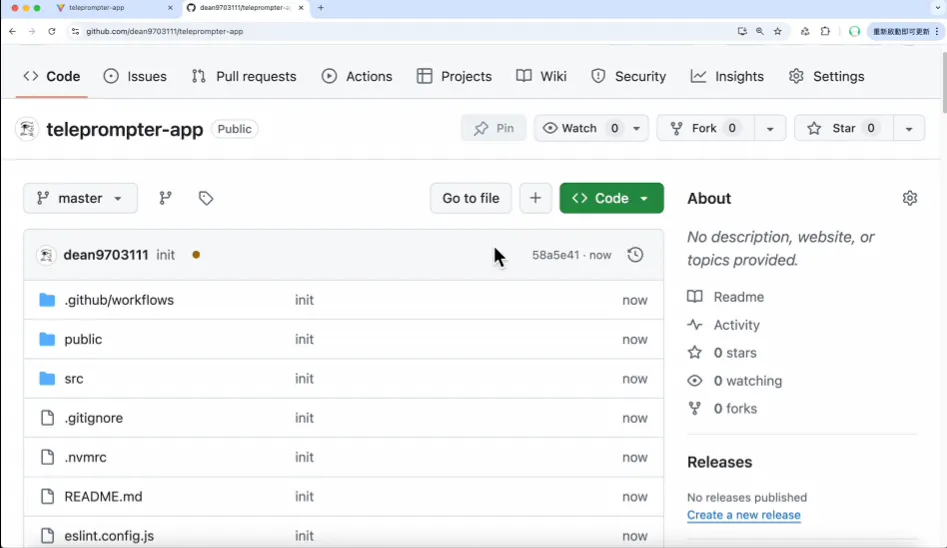Viewport: 947px width, 548px height.
Task: Click the browser zoom magnifier icon
Action: [760, 31]
